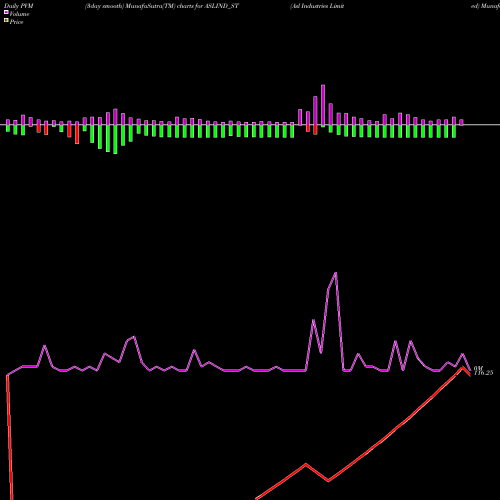
Task: Click the 'Daily PVM' heading text
Action: pyautogui.click(x=19, y=6)
